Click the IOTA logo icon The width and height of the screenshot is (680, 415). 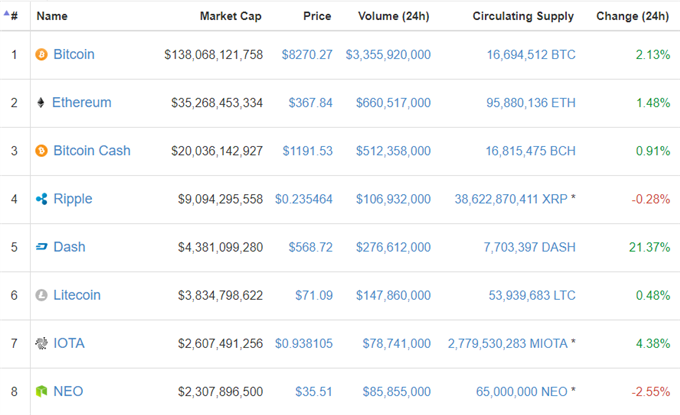click(41, 343)
